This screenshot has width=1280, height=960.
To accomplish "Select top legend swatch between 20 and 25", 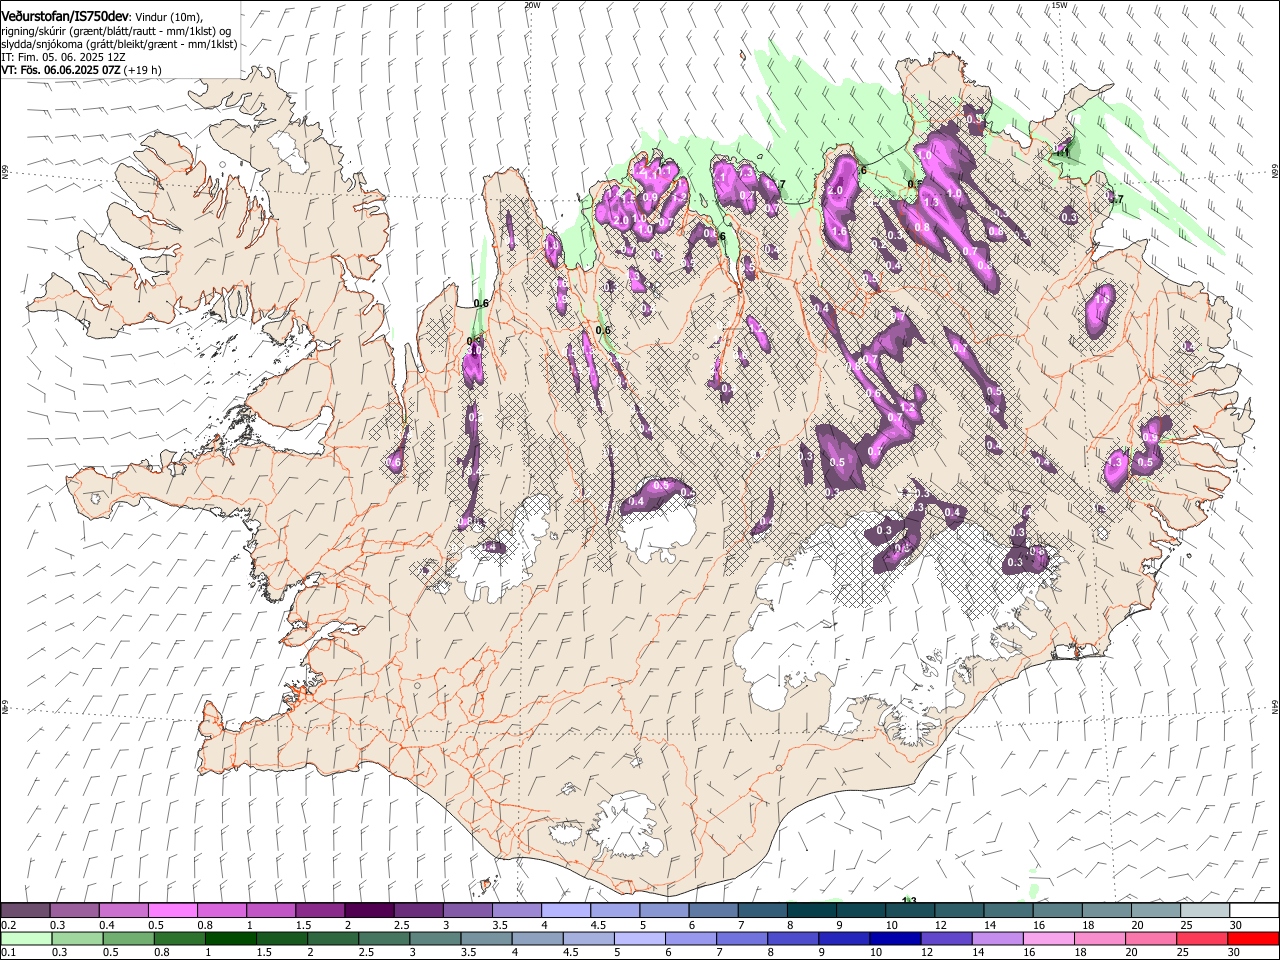I will click(1156, 911).
